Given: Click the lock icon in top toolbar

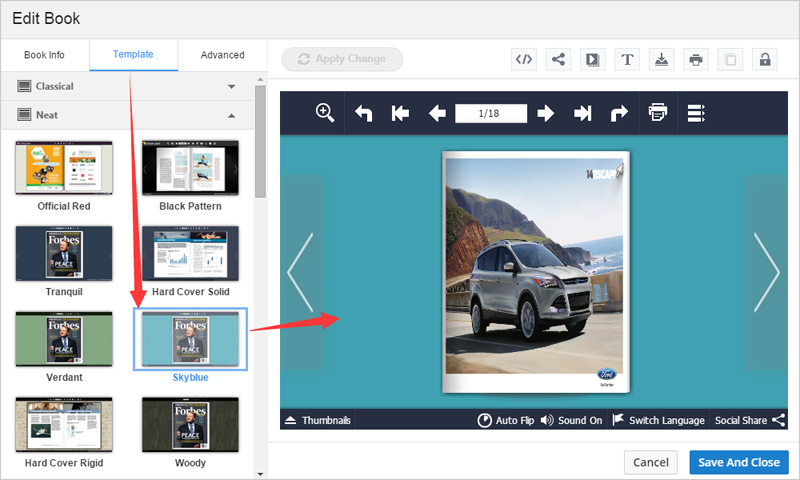Looking at the screenshot, I should pyautogui.click(x=765, y=59).
